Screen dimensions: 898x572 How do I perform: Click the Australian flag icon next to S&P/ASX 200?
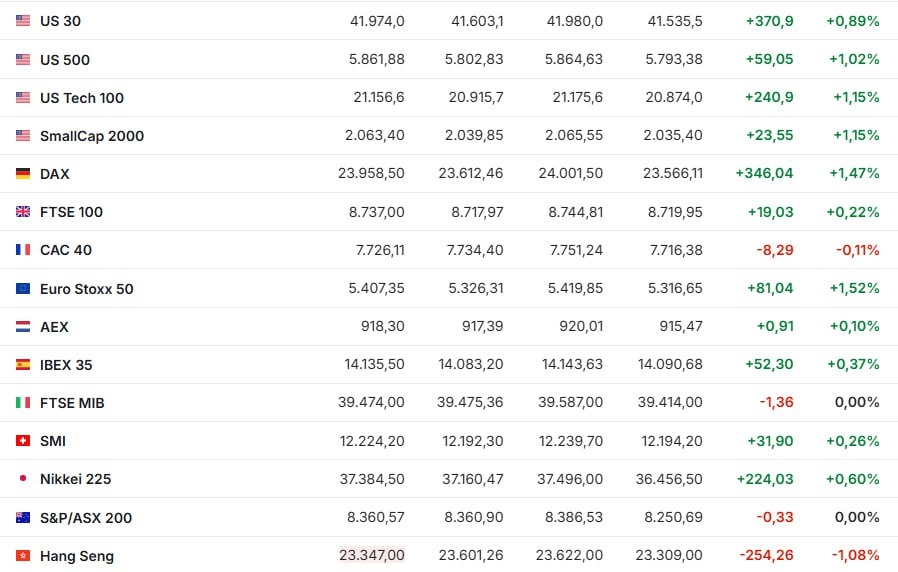click(23, 518)
